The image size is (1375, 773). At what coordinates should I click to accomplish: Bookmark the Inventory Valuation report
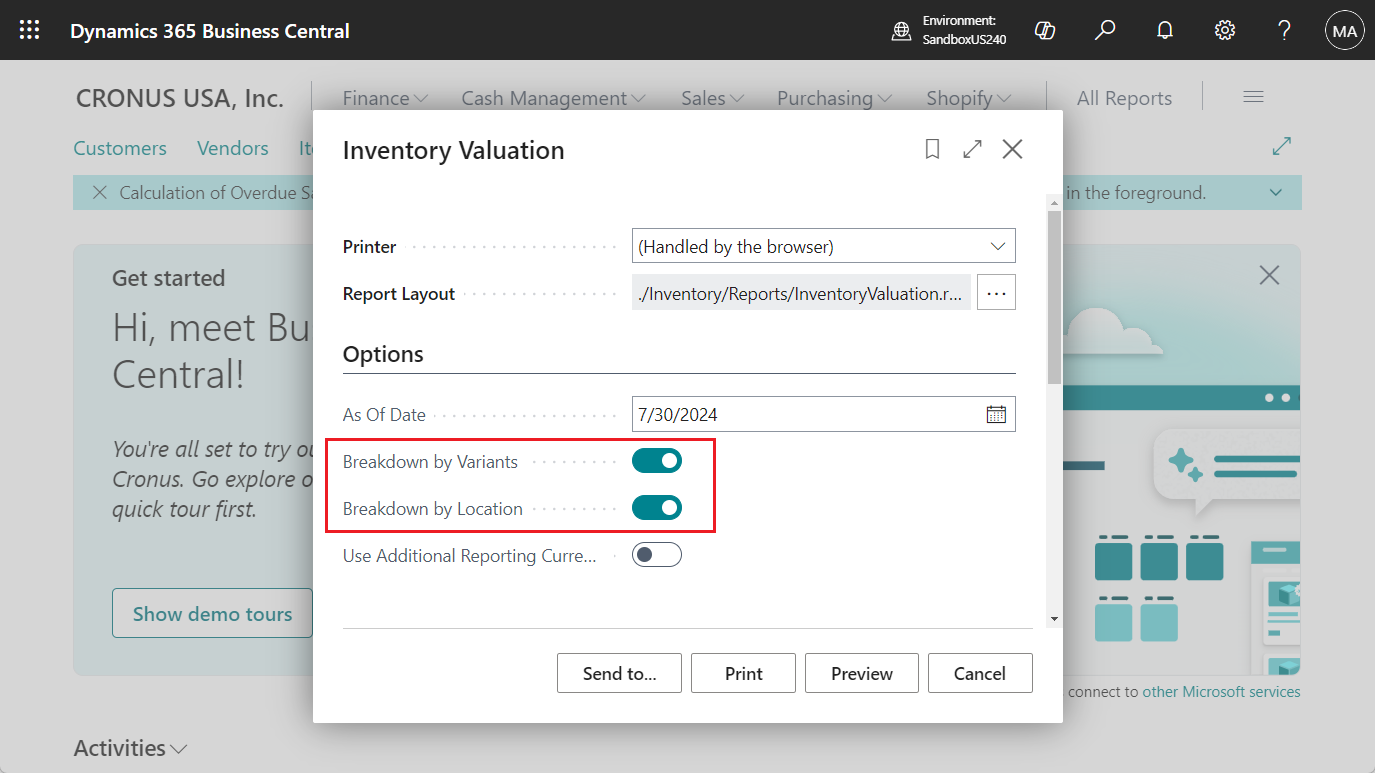(932, 148)
